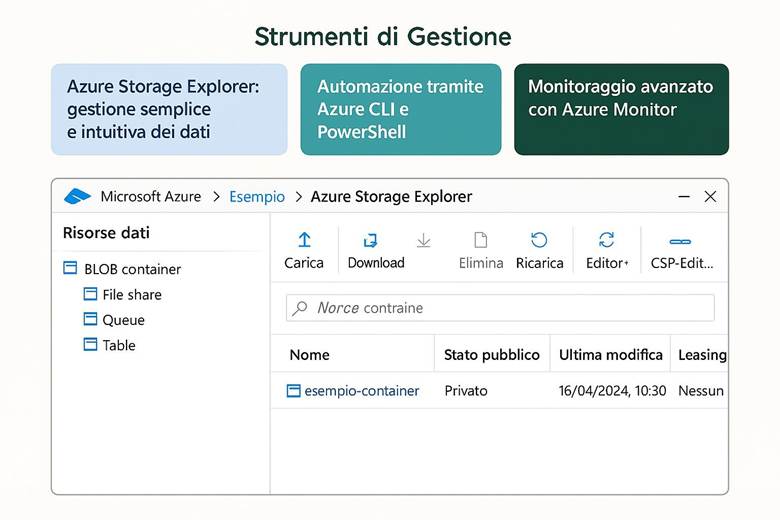Click the Privato cell
Image resolution: width=780 pixels, height=520 pixels.
pos(466,391)
